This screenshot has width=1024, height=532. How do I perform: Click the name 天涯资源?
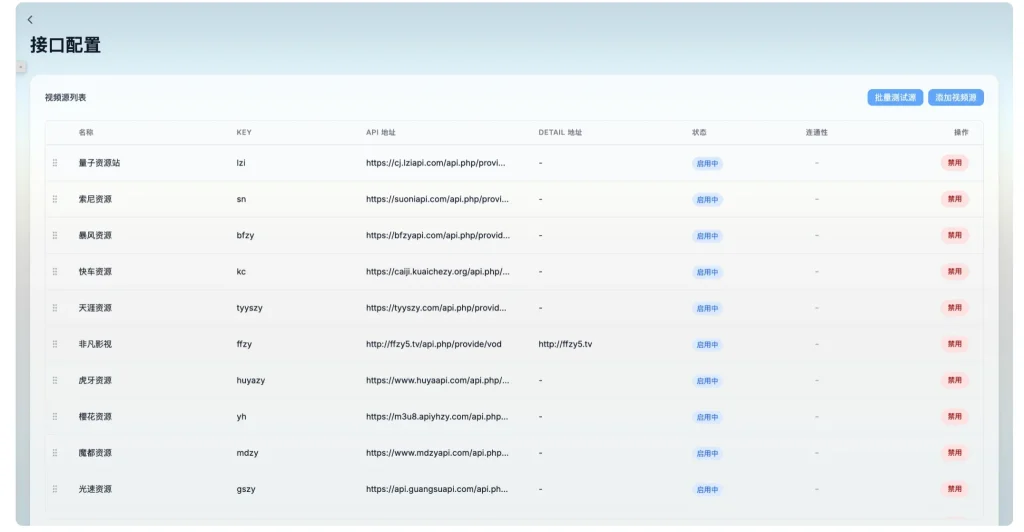click(95, 307)
